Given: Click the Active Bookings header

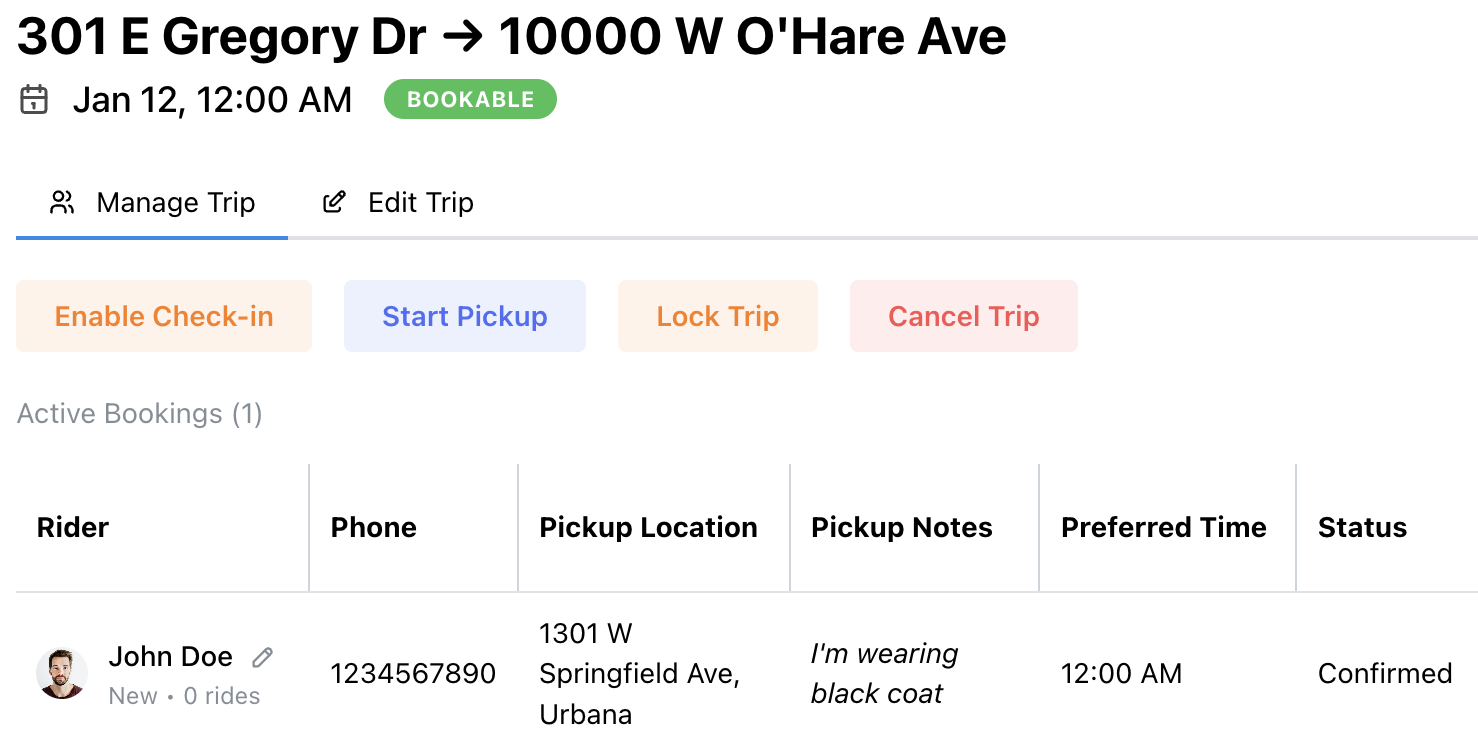Looking at the screenshot, I should point(138,413).
